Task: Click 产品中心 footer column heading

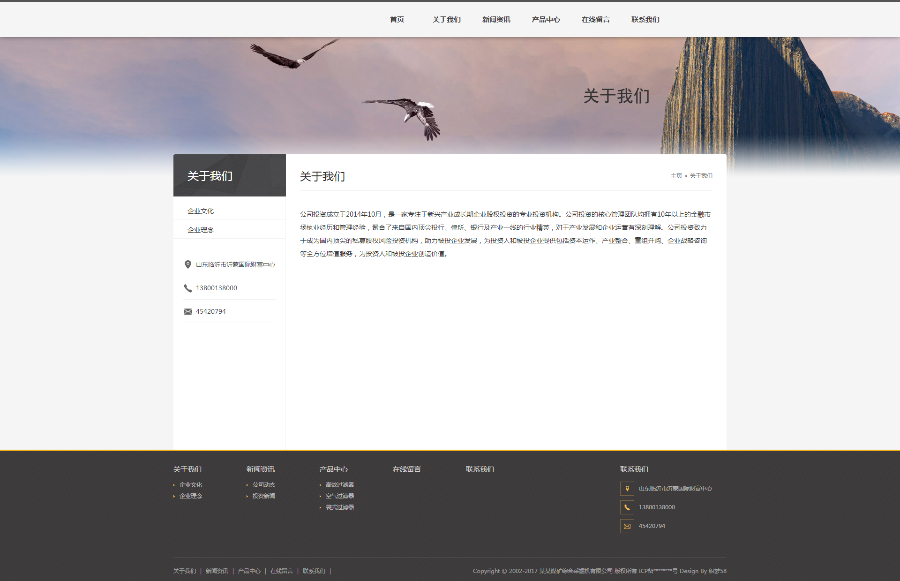Action: pyautogui.click(x=333, y=469)
